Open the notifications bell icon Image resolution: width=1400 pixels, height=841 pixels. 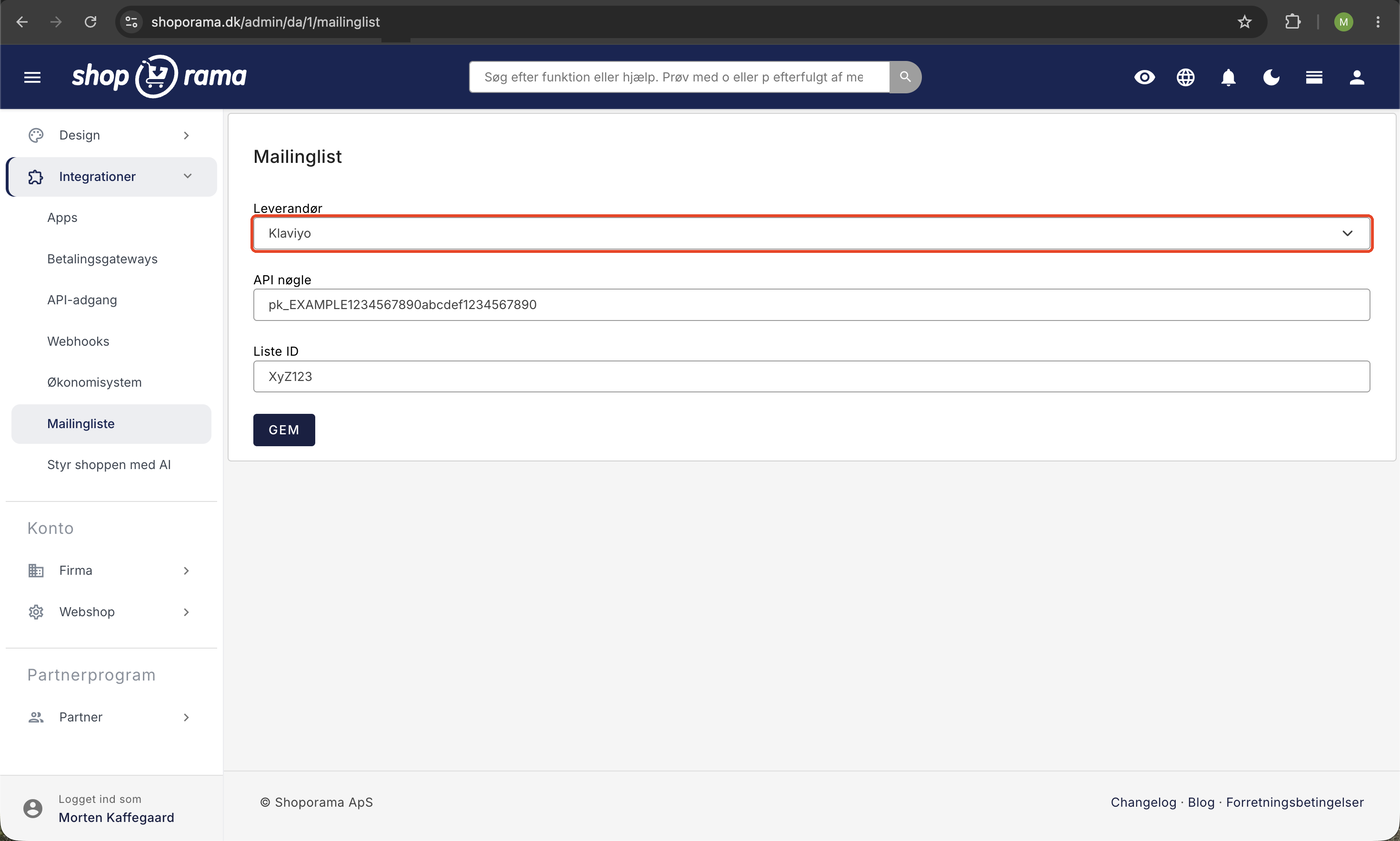point(1229,77)
